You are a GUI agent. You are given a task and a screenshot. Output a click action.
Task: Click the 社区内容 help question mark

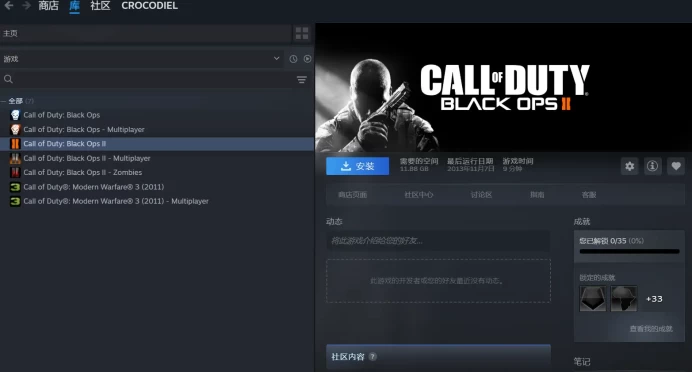pyautogui.click(x=372, y=357)
